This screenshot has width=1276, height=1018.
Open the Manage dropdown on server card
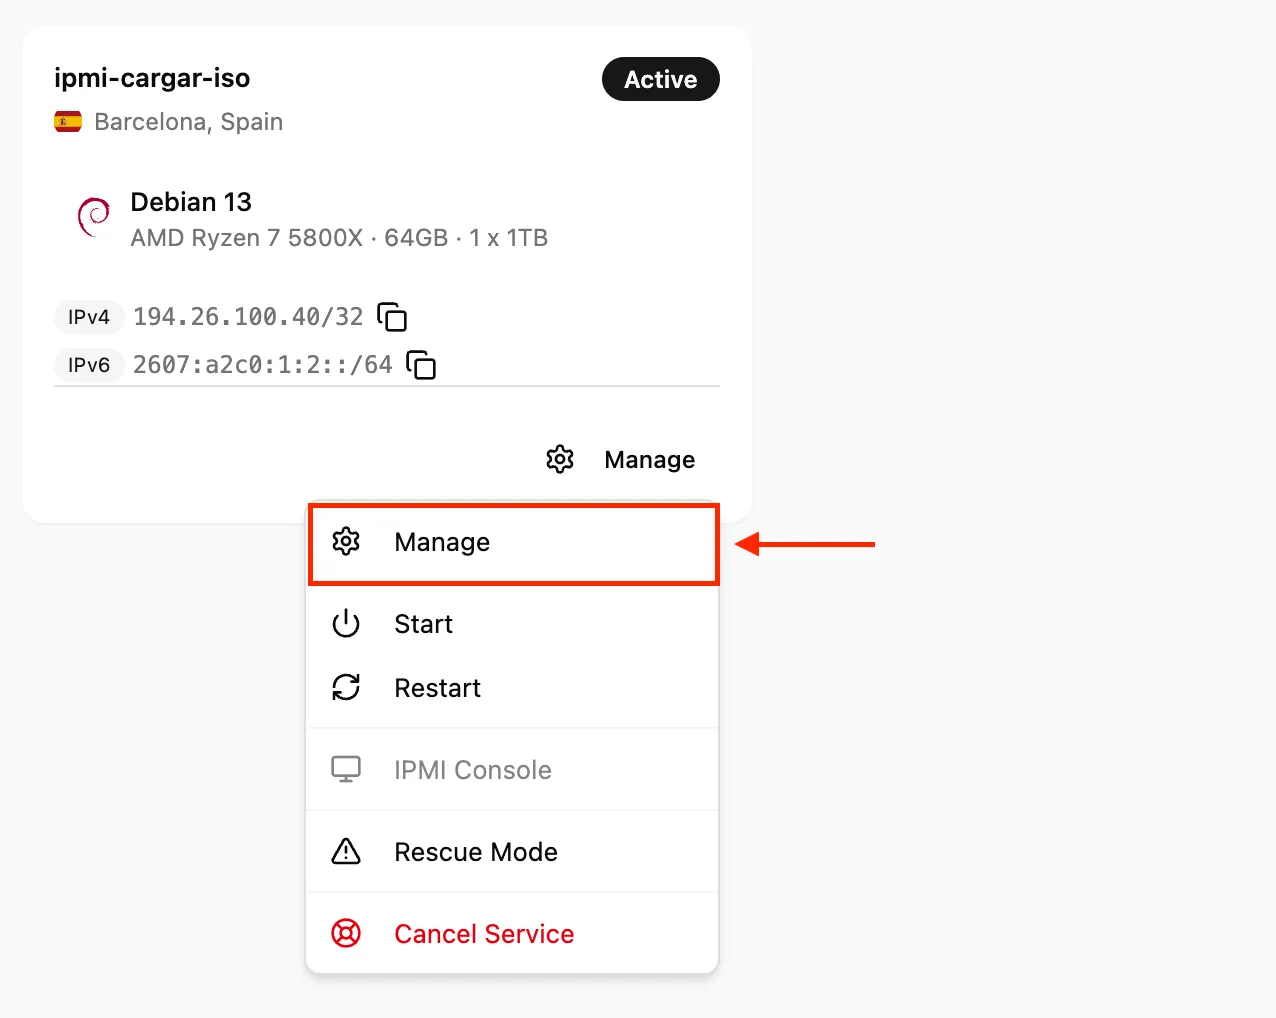622,460
